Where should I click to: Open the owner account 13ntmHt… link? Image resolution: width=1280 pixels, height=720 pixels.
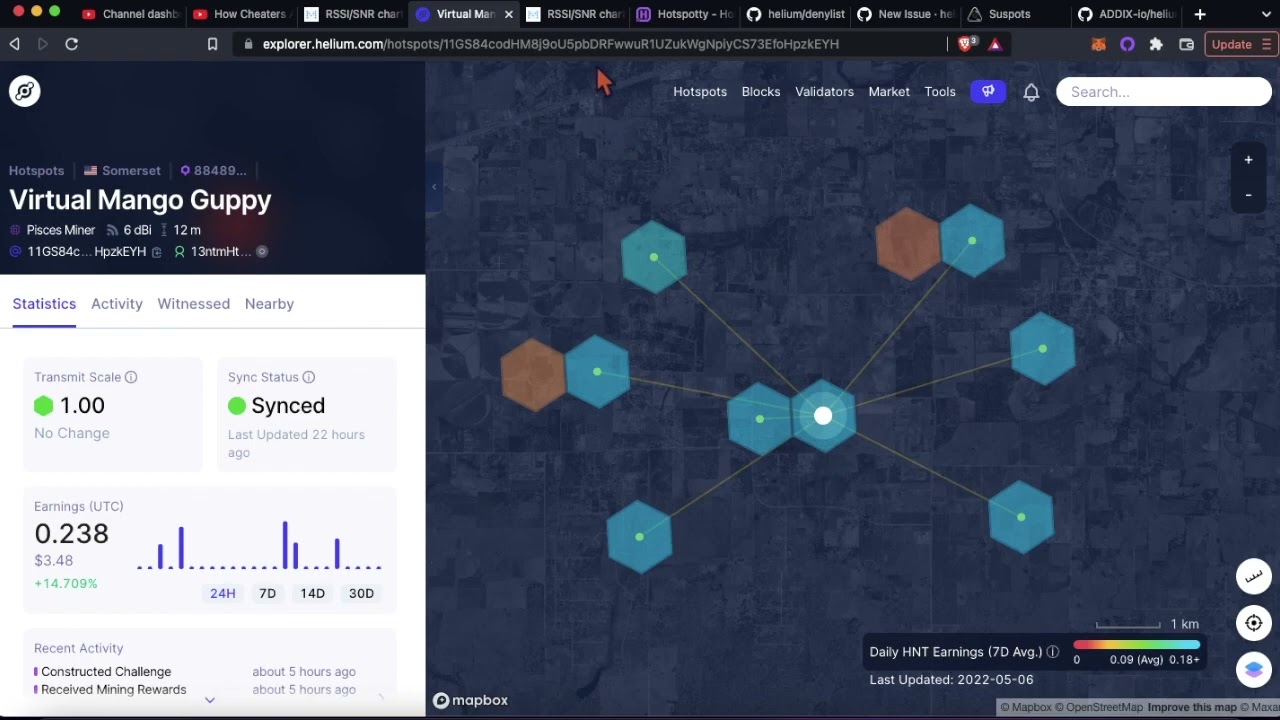[213, 252]
